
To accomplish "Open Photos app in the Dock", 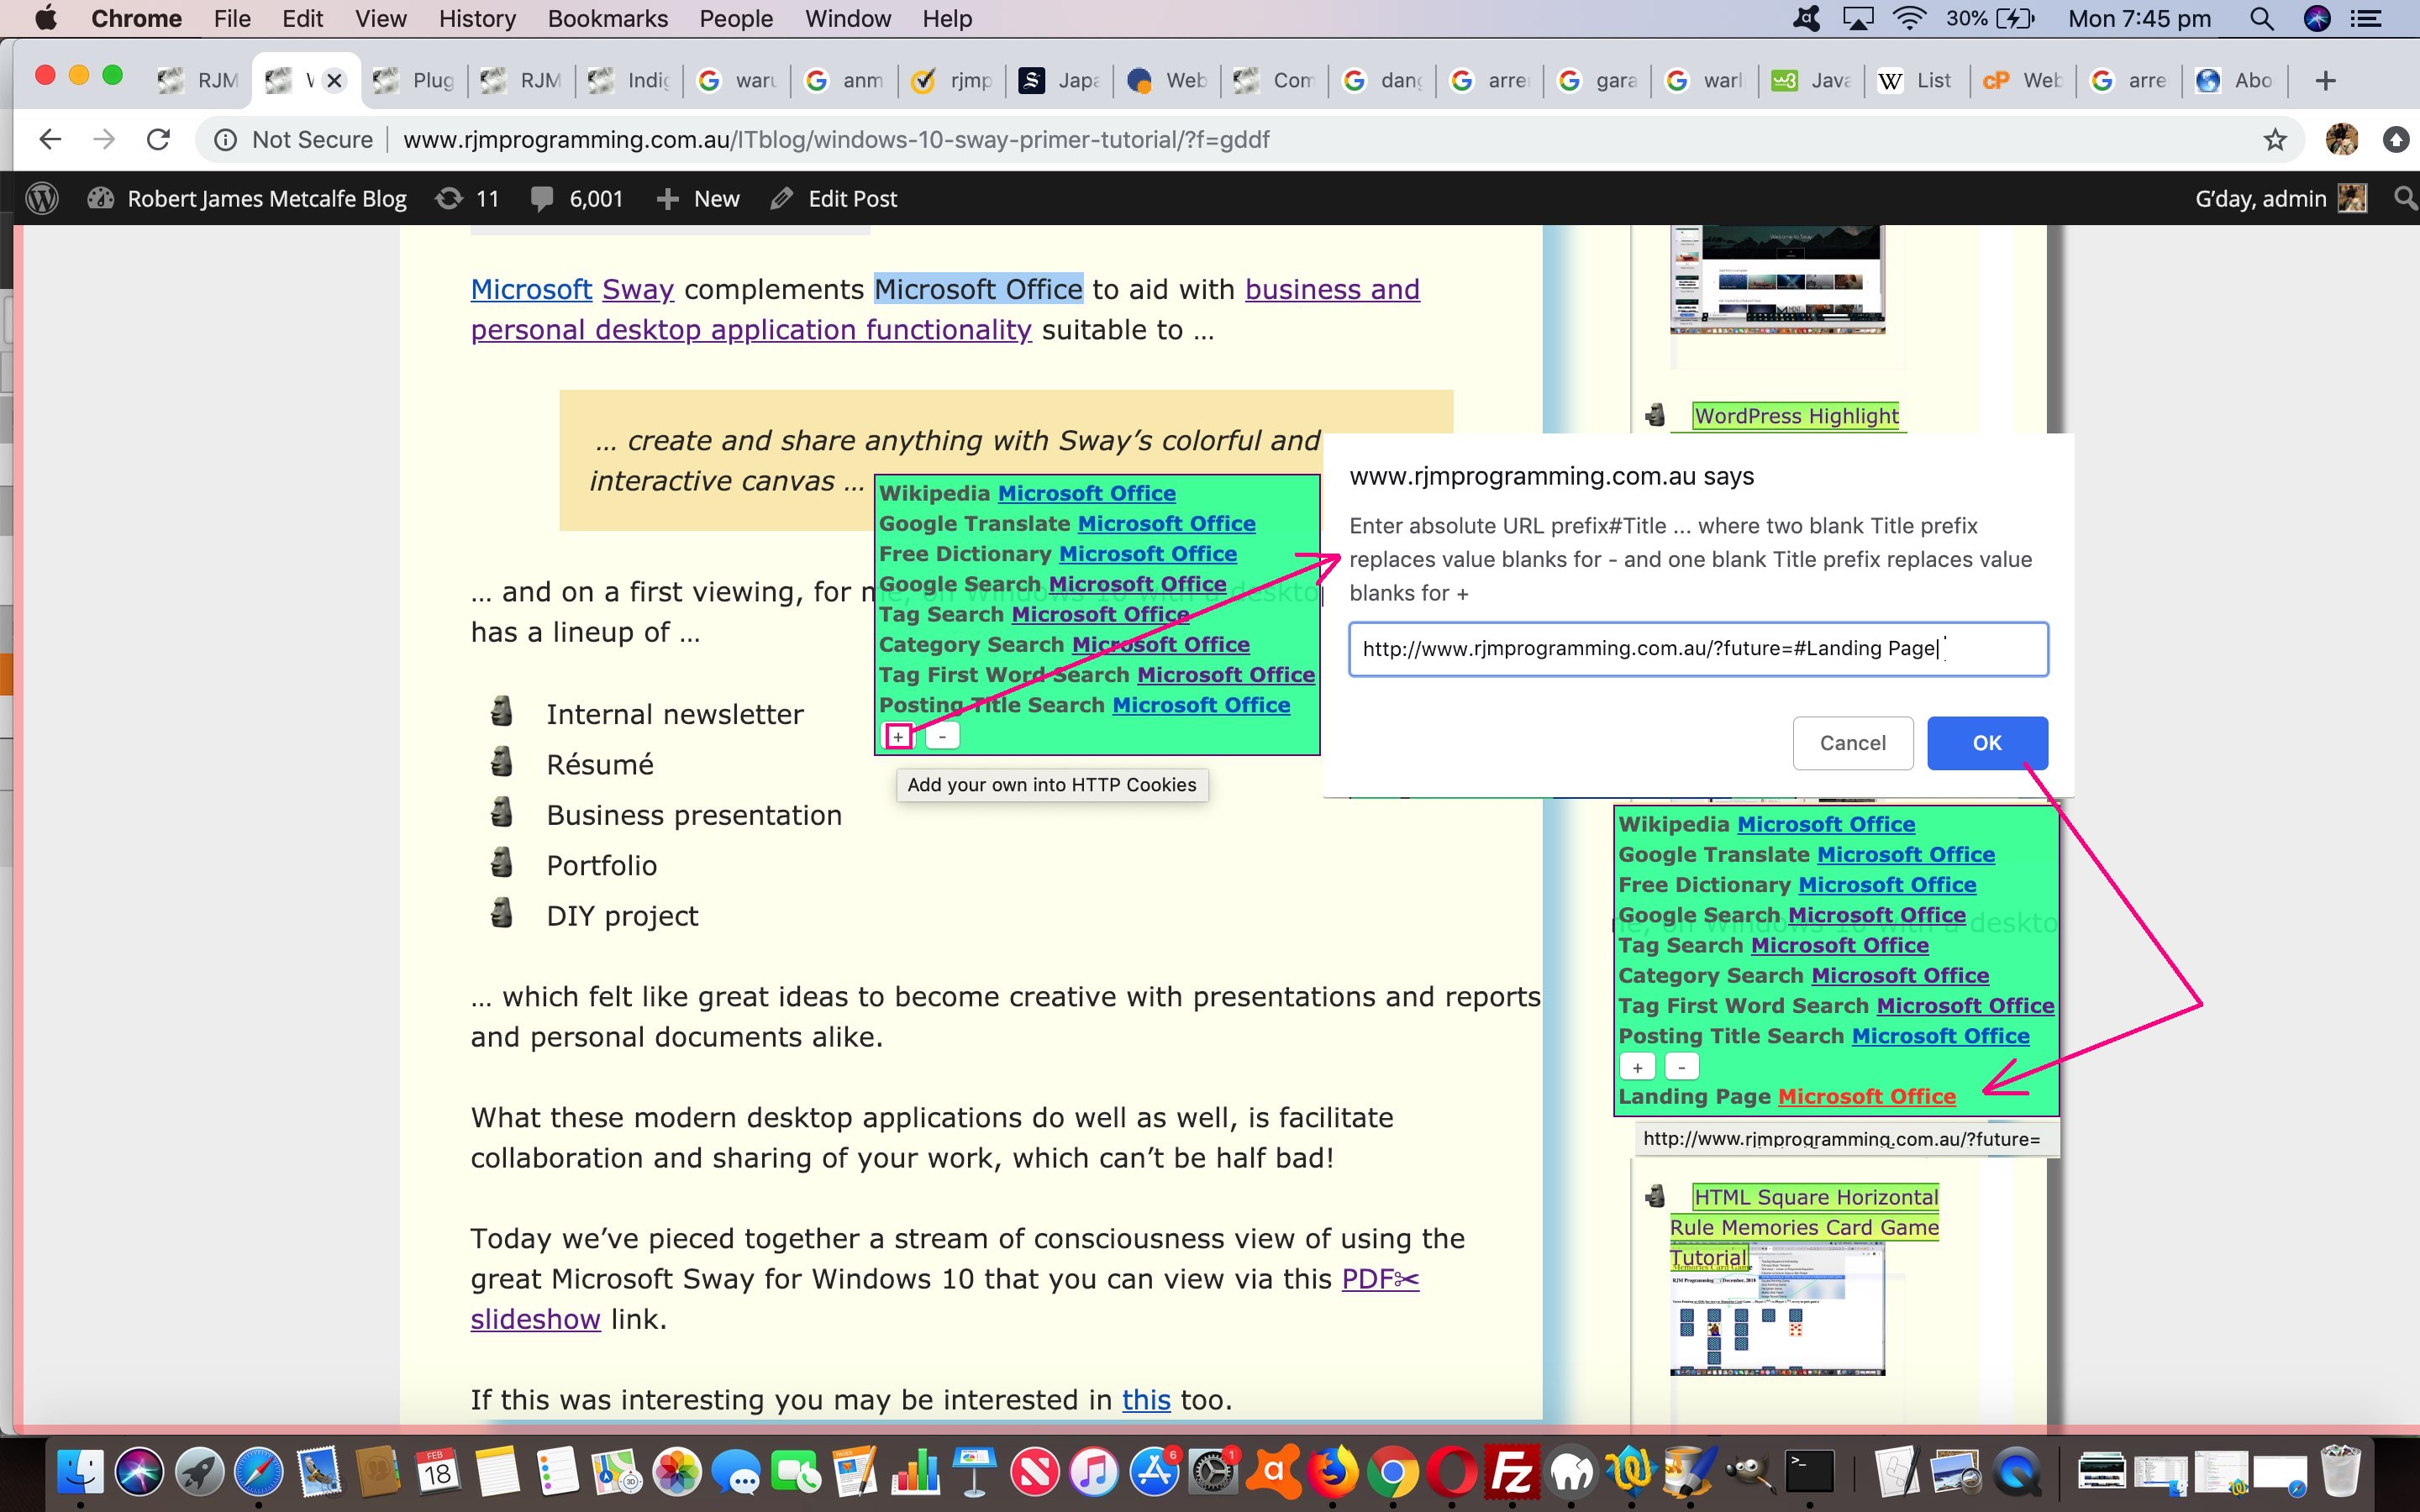I will (677, 1472).
